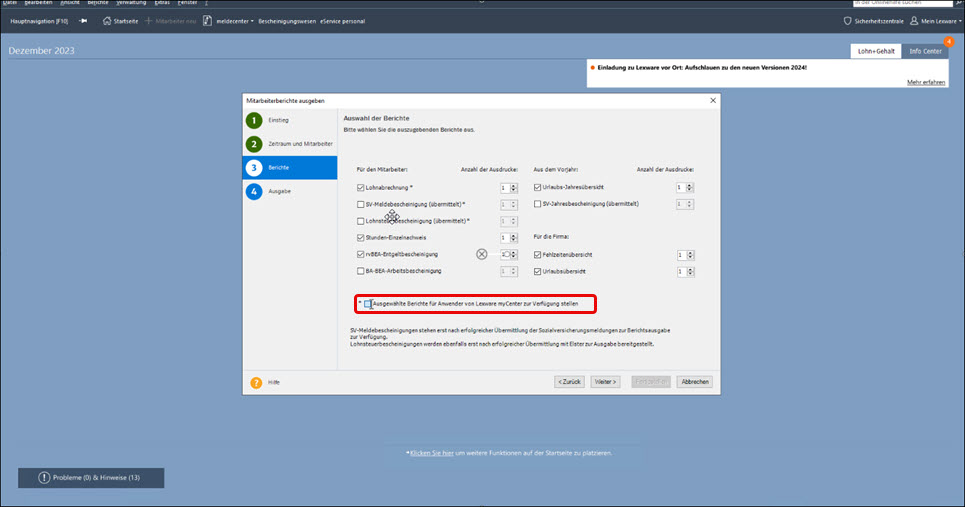Click the orange Hilfe question mark icon
Image resolution: width=965 pixels, height=507 pixels.
256,382
